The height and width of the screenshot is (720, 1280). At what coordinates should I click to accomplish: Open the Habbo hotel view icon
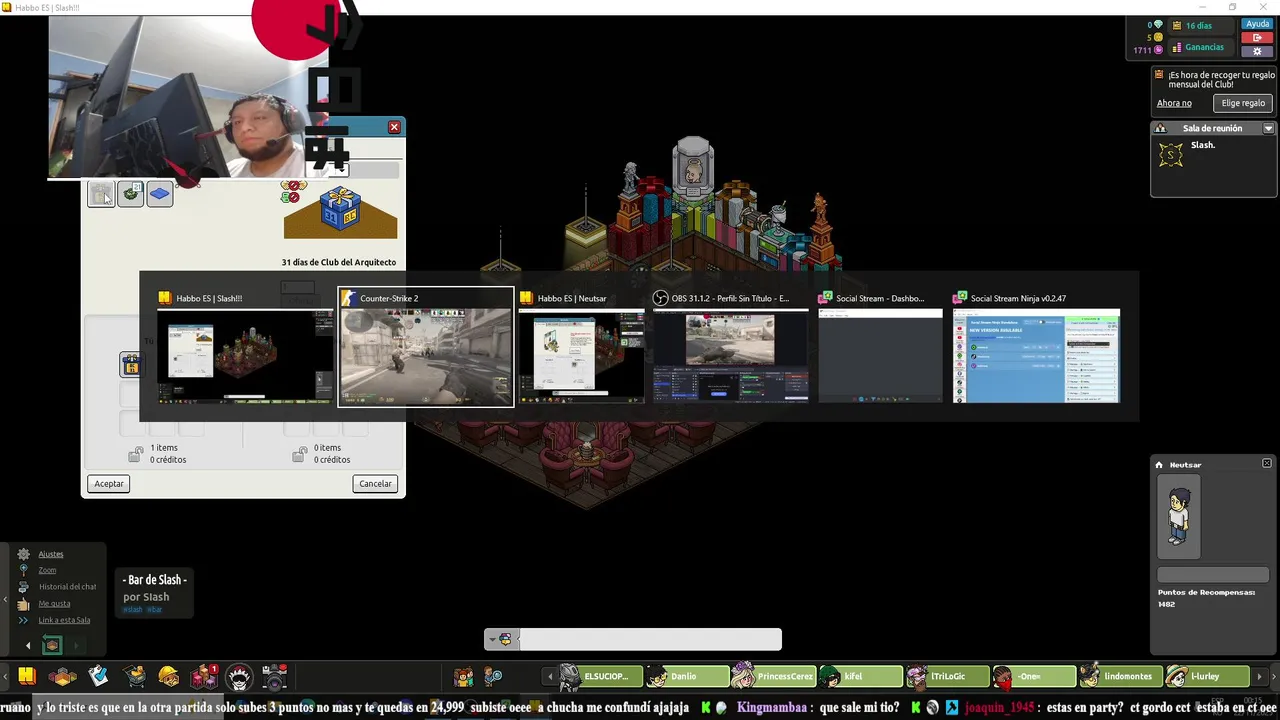coord(26,677)
